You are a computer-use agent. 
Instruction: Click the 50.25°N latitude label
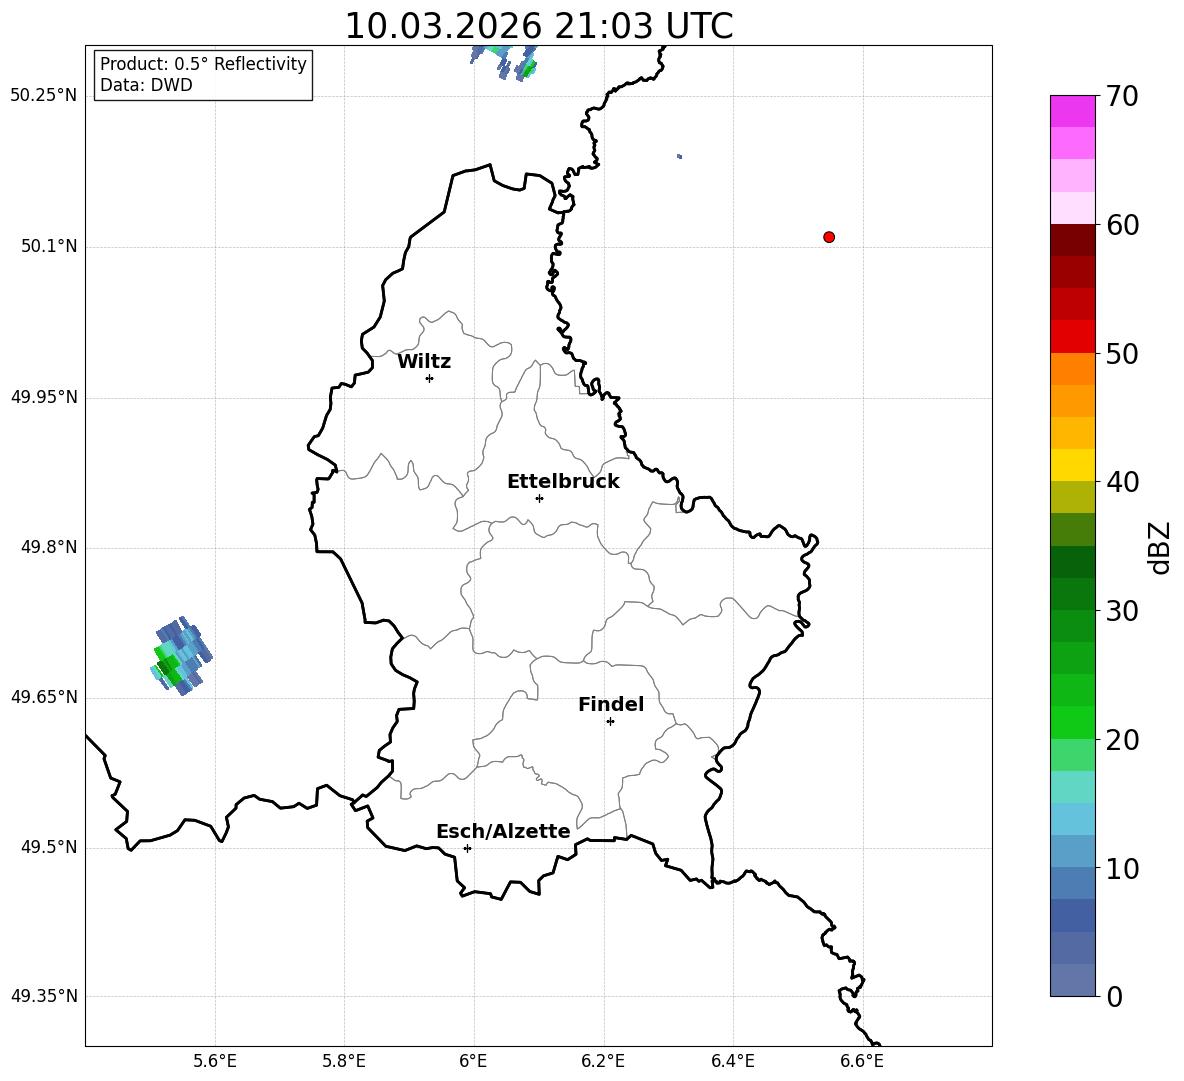pos(44,96)
